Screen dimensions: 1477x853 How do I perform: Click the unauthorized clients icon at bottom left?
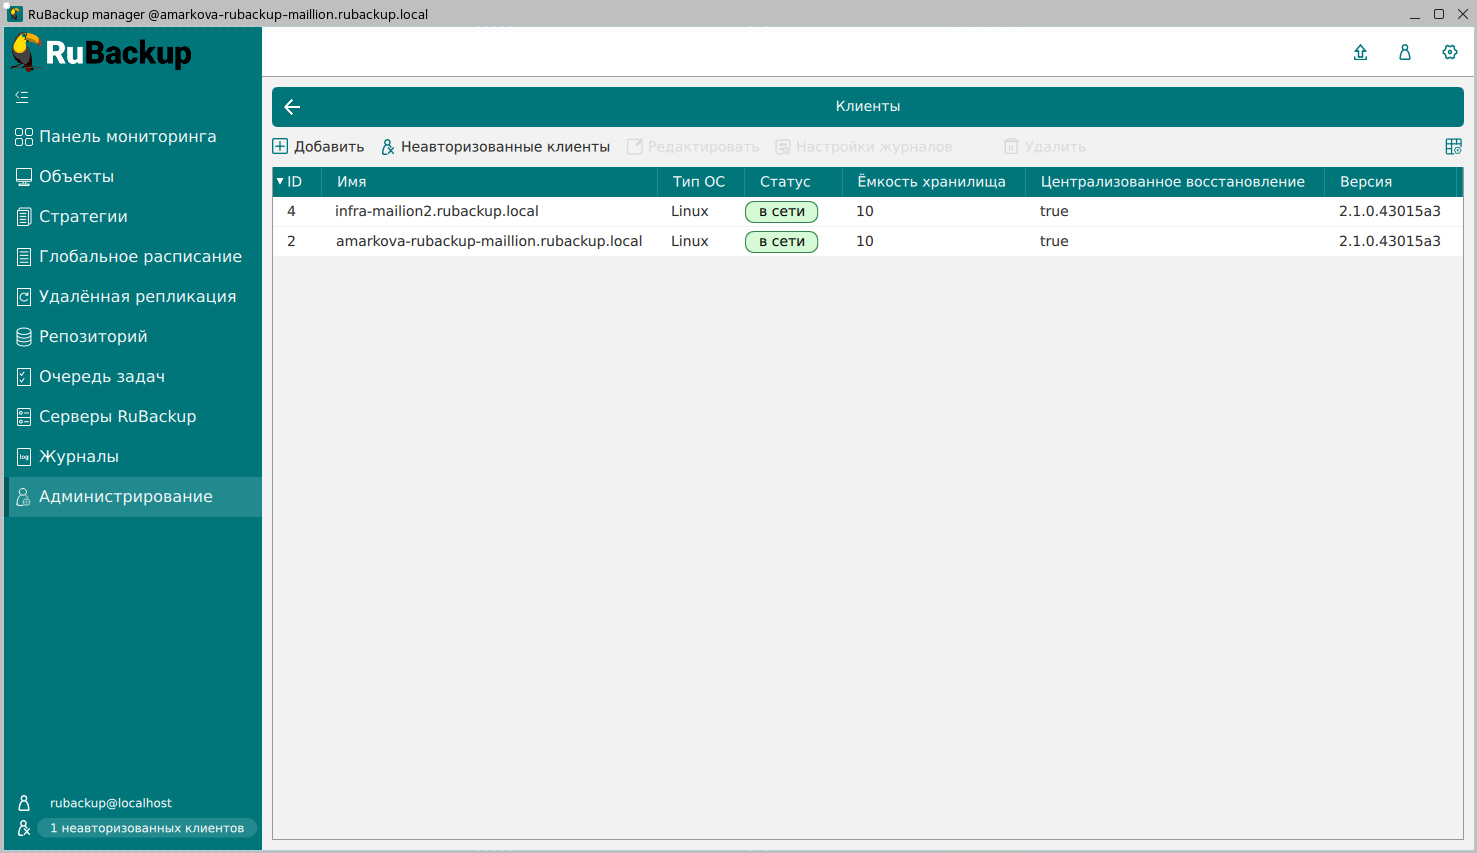tap(24, 828)
